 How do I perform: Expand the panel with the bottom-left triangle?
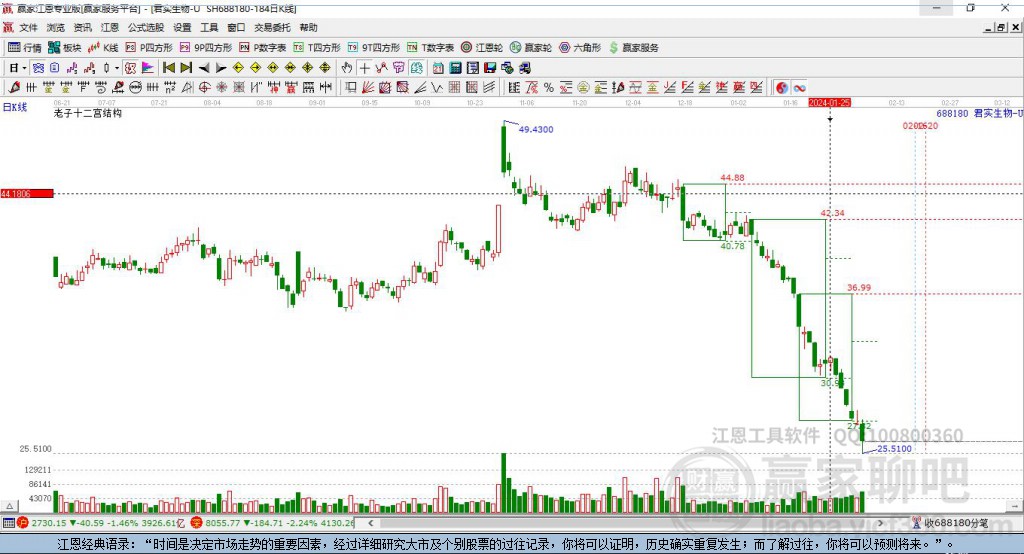[10, 506]
